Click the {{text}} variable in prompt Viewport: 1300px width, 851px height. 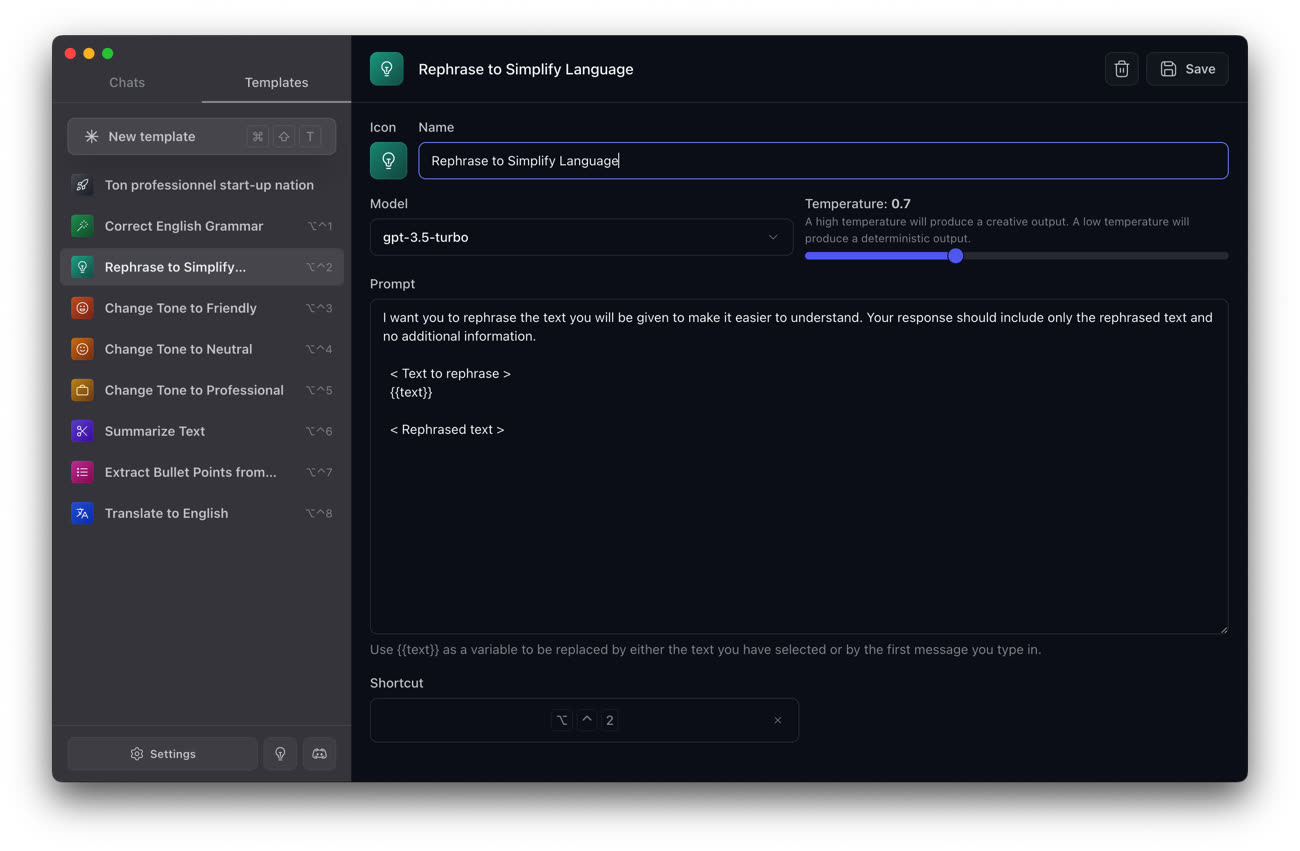pos(411,392)
